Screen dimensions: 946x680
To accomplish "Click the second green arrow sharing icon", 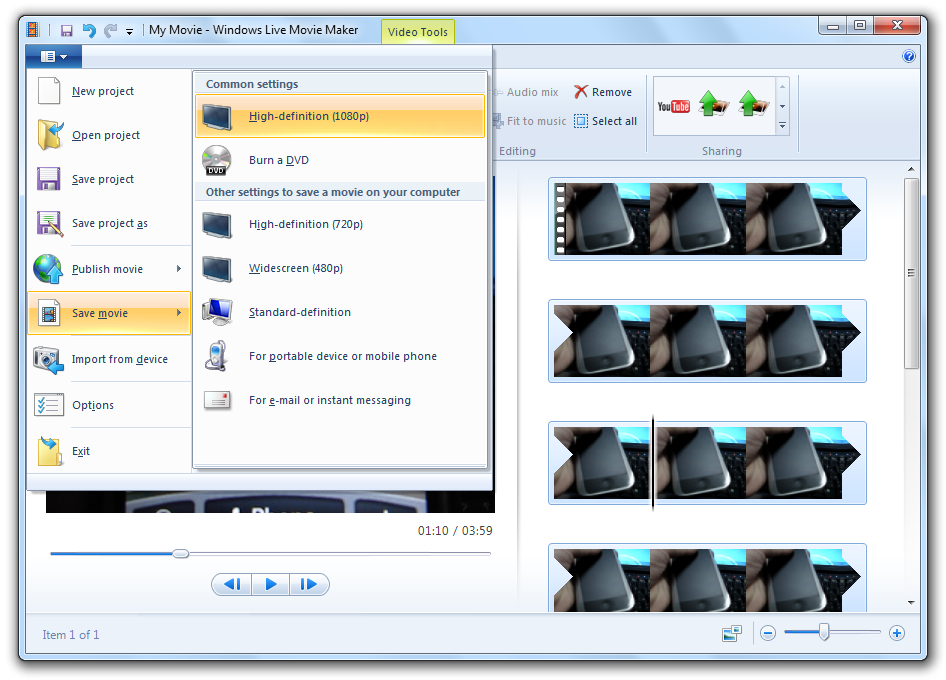I will (x=754, y=103).
